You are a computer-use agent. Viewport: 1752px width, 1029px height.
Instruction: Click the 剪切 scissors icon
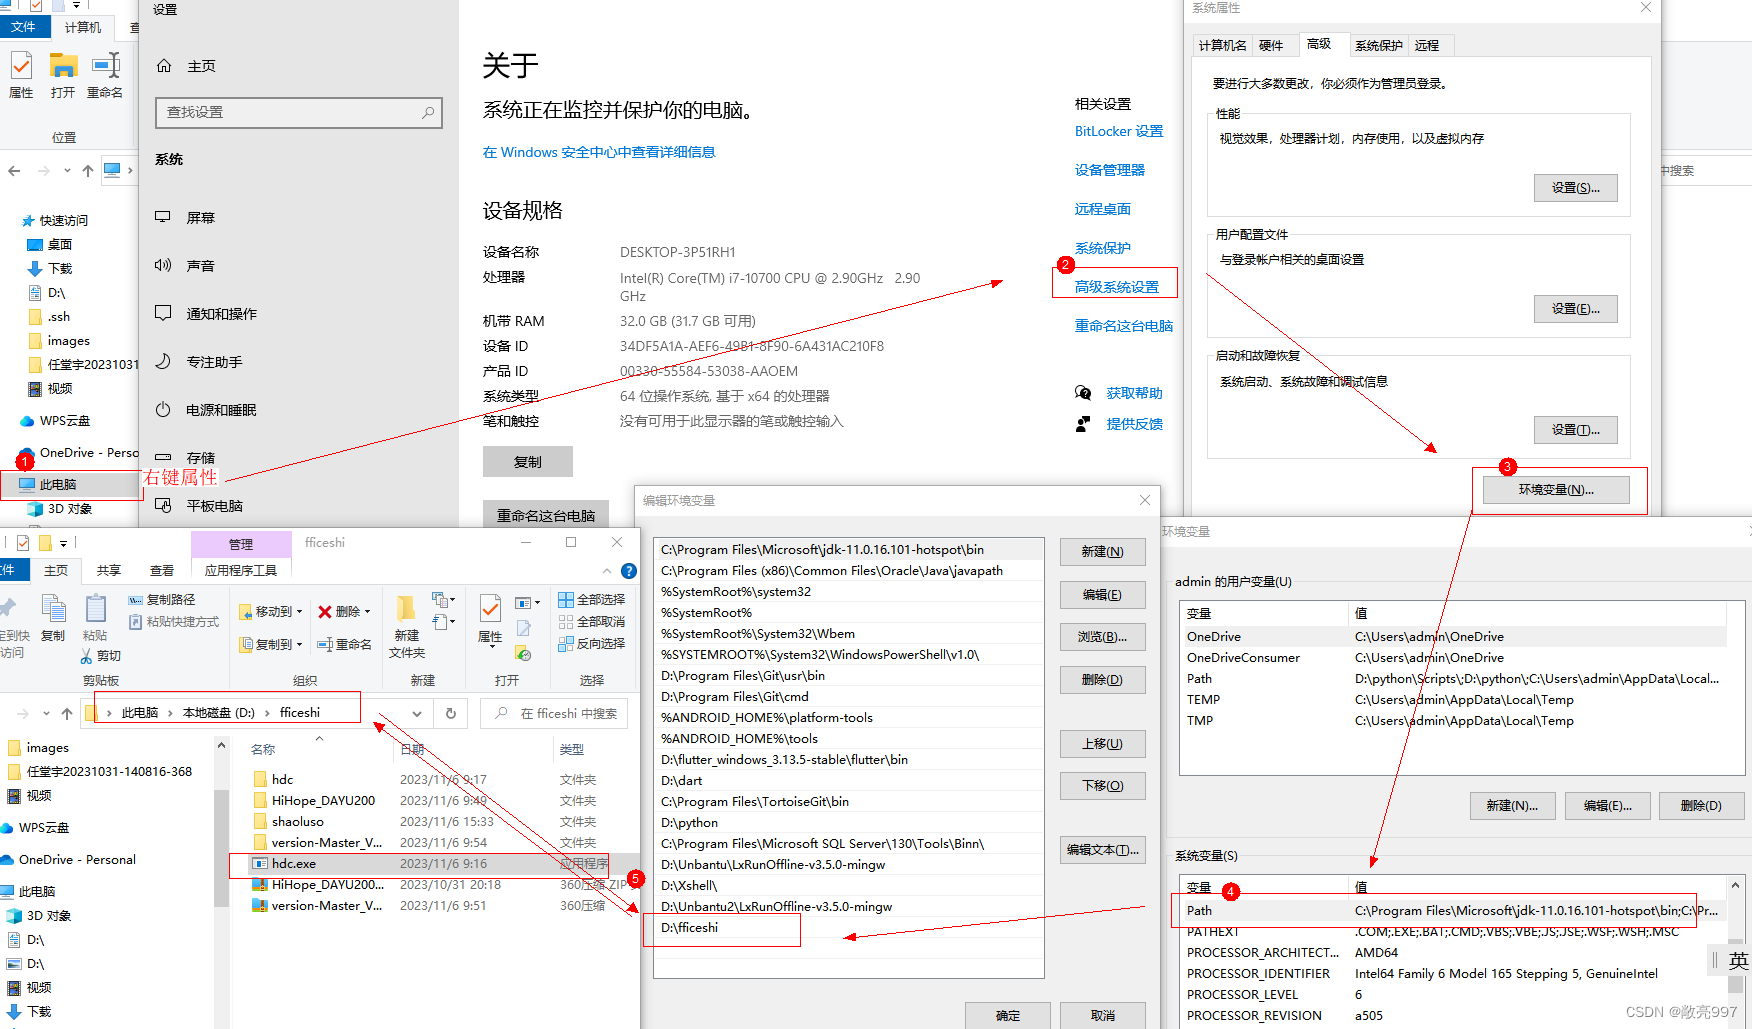click(86, 656)
